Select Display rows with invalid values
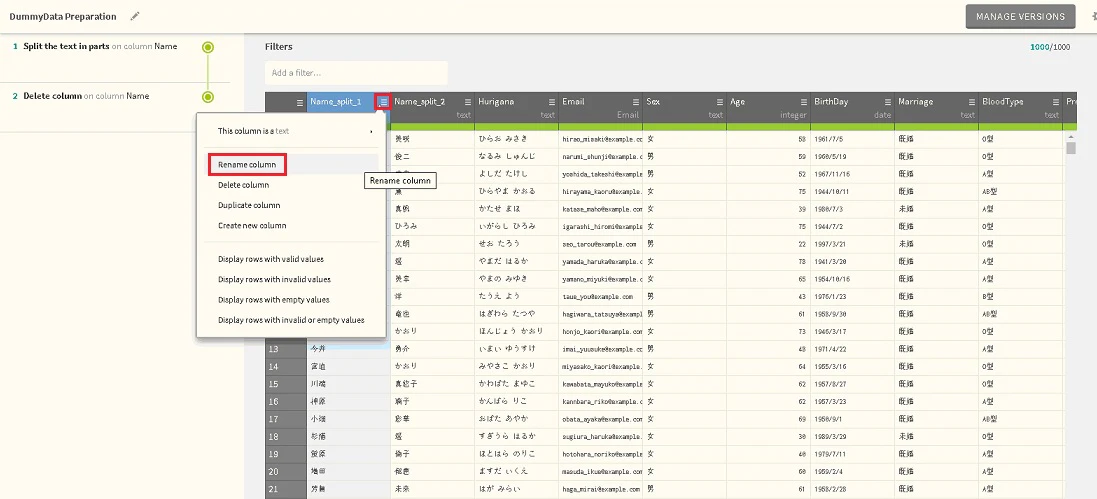This screenshot has width=1097, height=499. tap(274, 279)
